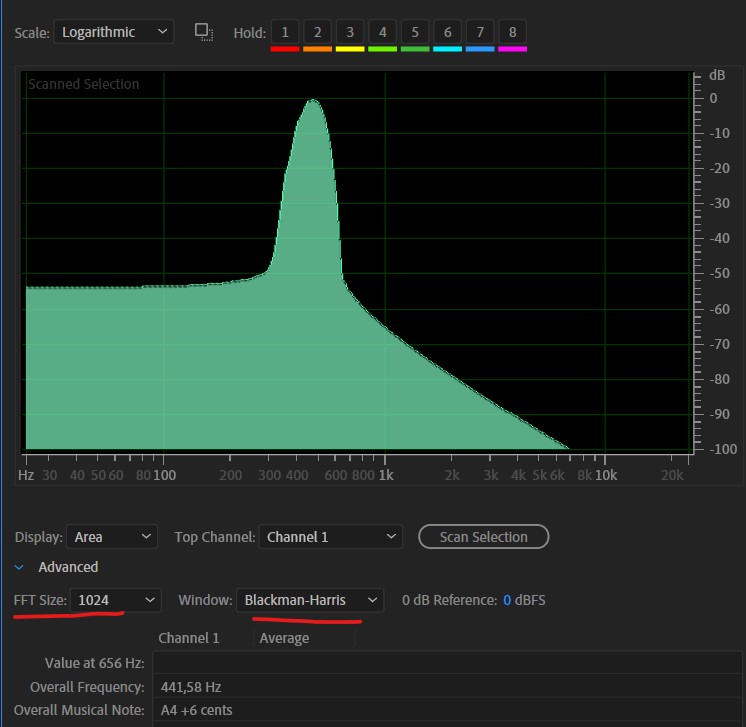The height and width of the screenshot is (727, 746).
Task: Open the Window dropdown set to Blackman-Harris
Action: (x=310, y=600)
